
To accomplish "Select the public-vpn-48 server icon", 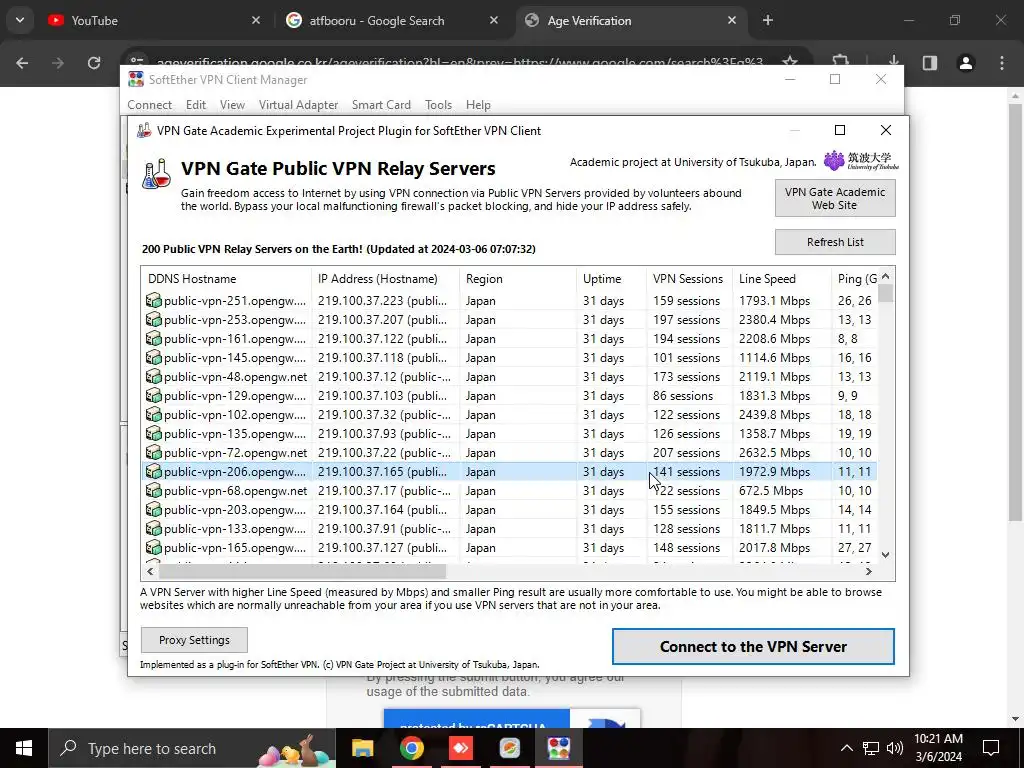I will coord(153,376).
